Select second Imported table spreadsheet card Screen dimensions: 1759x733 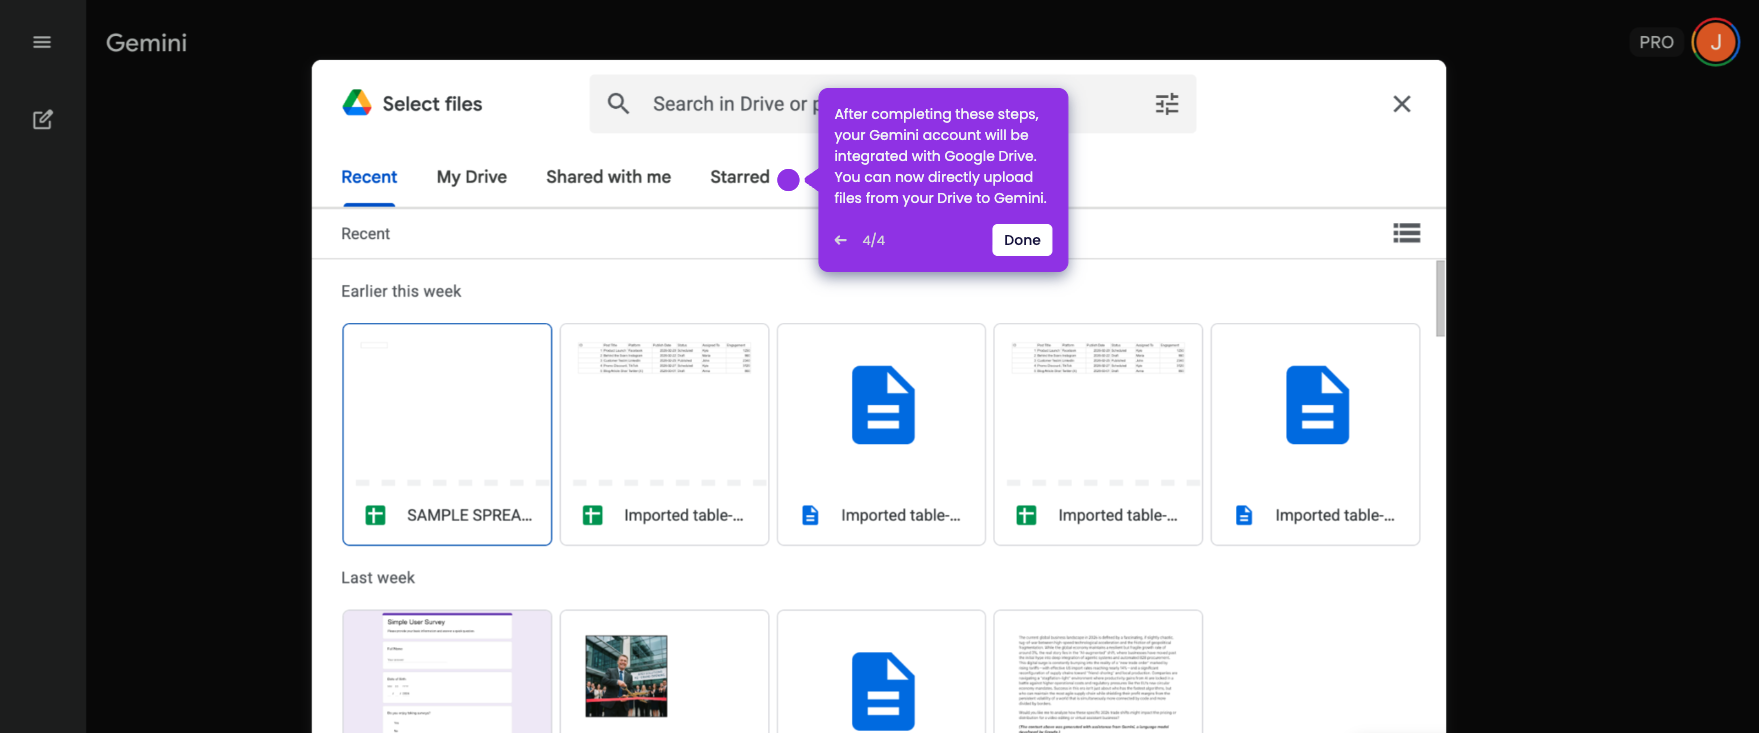tap(664, 434)
